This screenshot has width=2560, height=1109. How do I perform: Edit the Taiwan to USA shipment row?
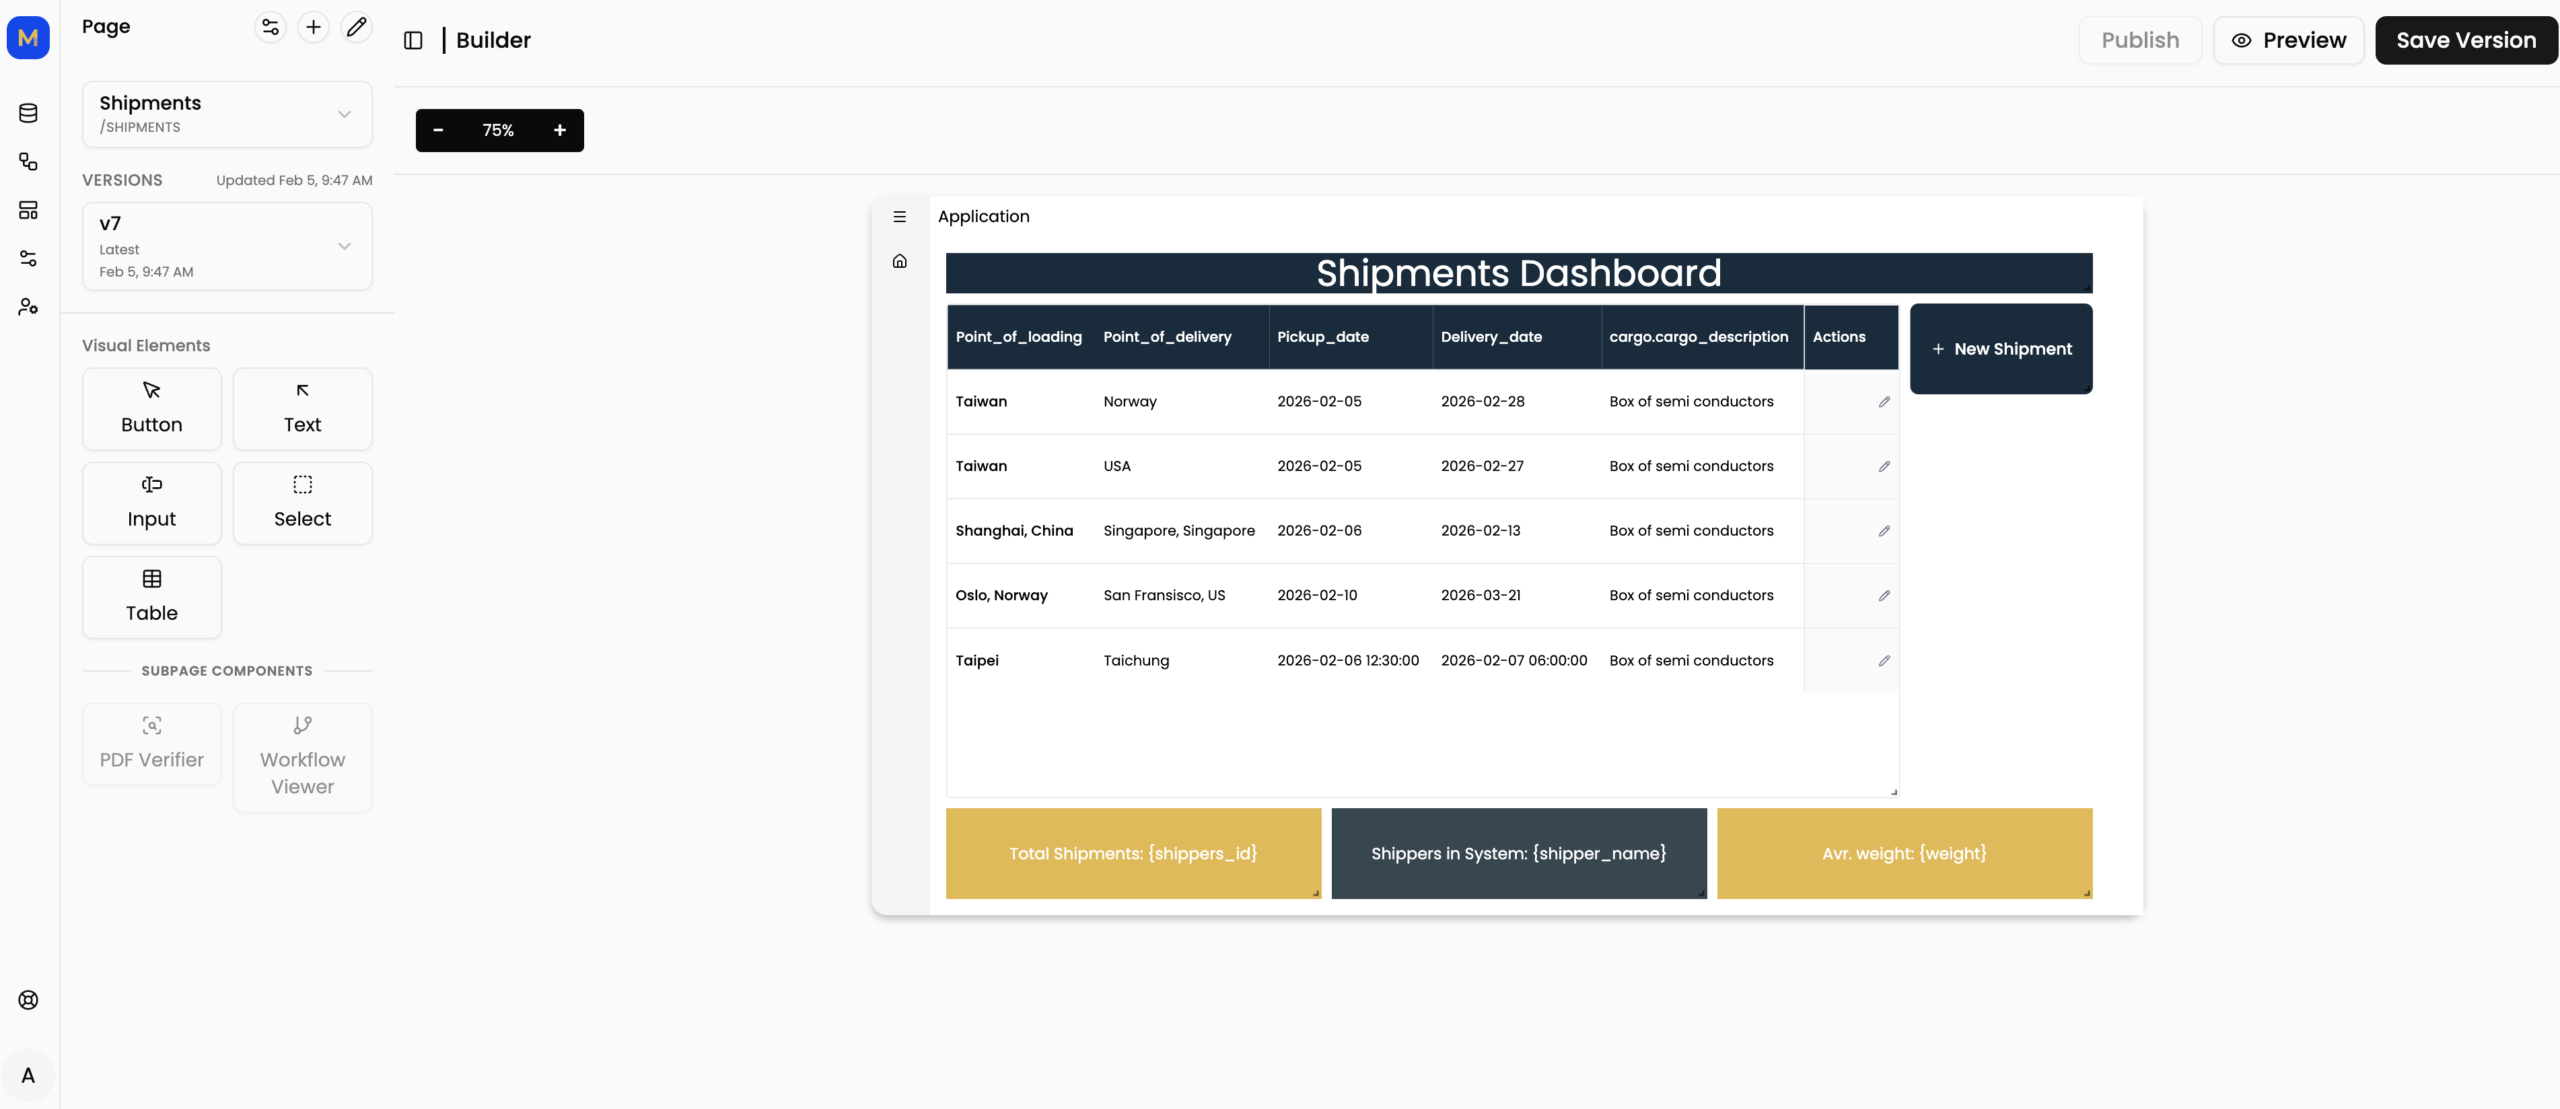tap(1884, 466)
